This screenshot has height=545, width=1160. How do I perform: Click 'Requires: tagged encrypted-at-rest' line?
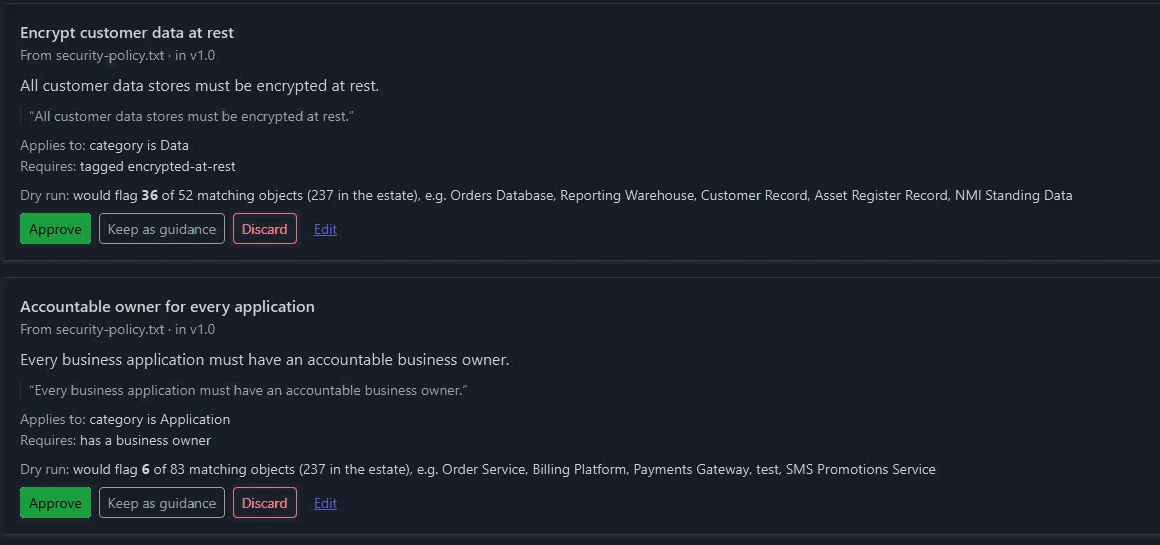(127, 166)
